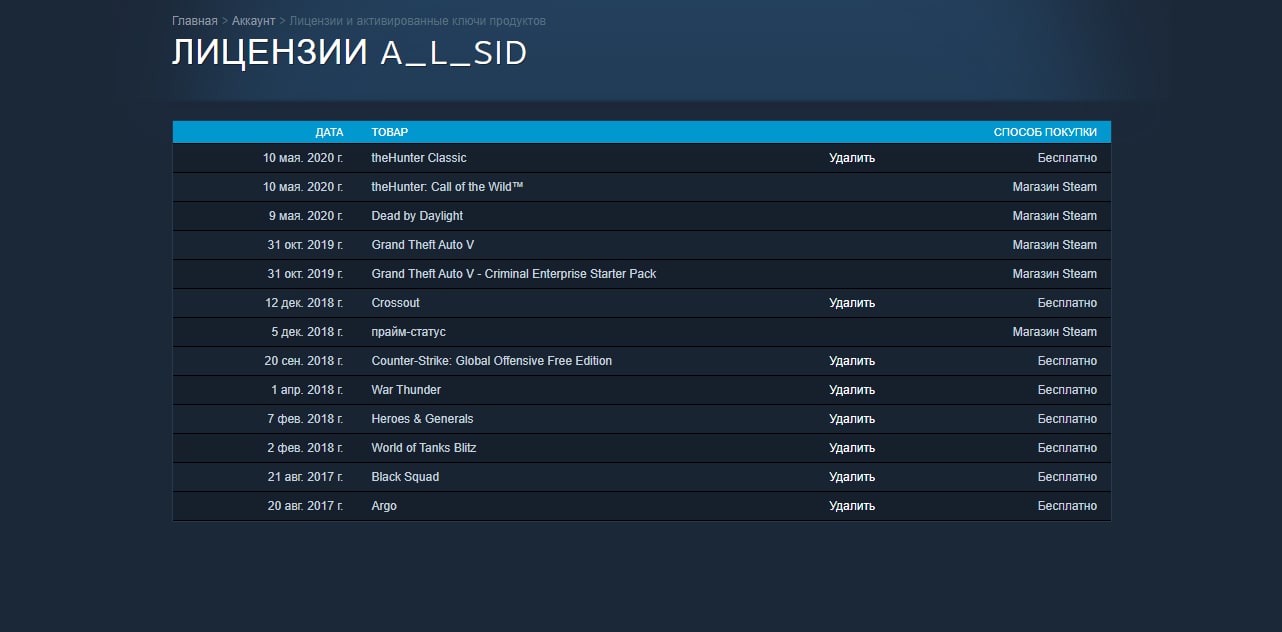Select the theHunter Classic product name

click(419, 158)
